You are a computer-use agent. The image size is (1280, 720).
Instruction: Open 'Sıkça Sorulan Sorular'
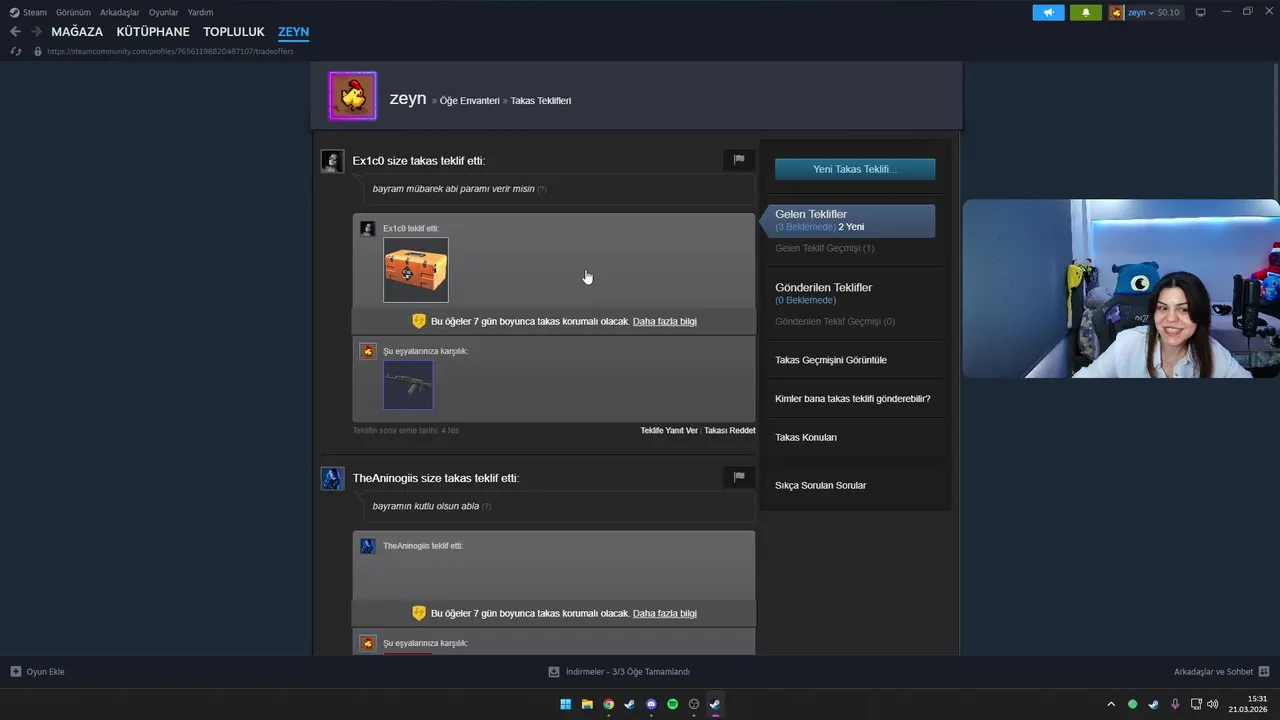[x=821, y=485]
